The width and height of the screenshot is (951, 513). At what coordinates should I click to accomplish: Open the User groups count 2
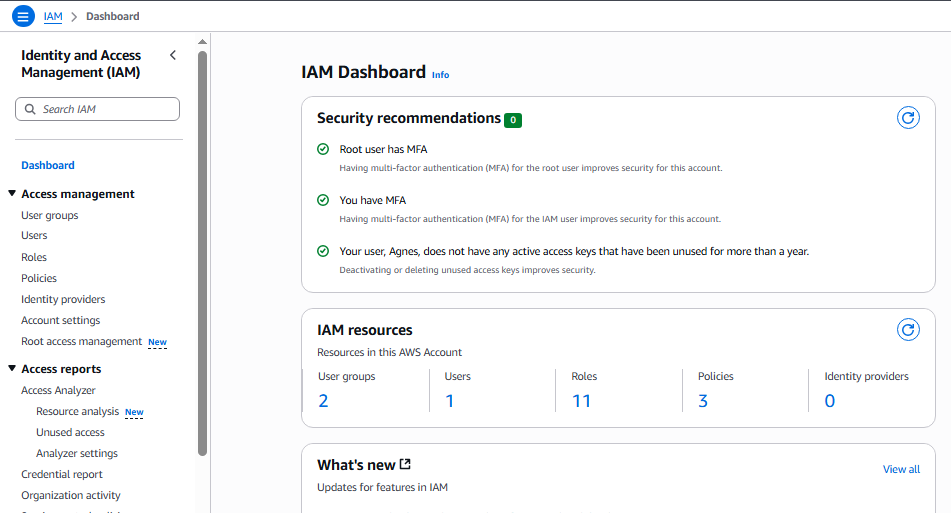point(323,401)
